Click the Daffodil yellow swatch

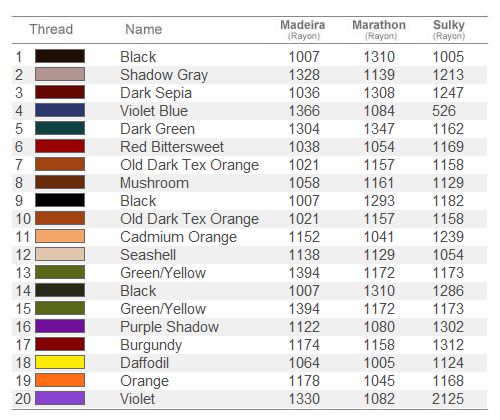pyautogui.click(x=60, y=362)
